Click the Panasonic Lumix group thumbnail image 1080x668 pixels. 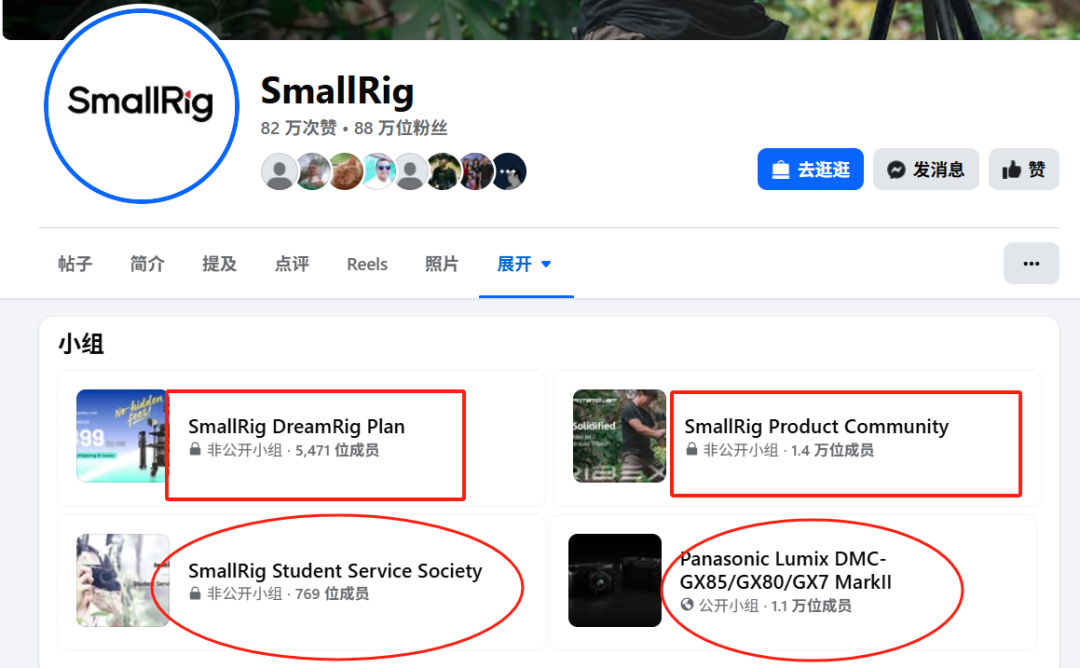pyautogui.click(x=614, y=580)
